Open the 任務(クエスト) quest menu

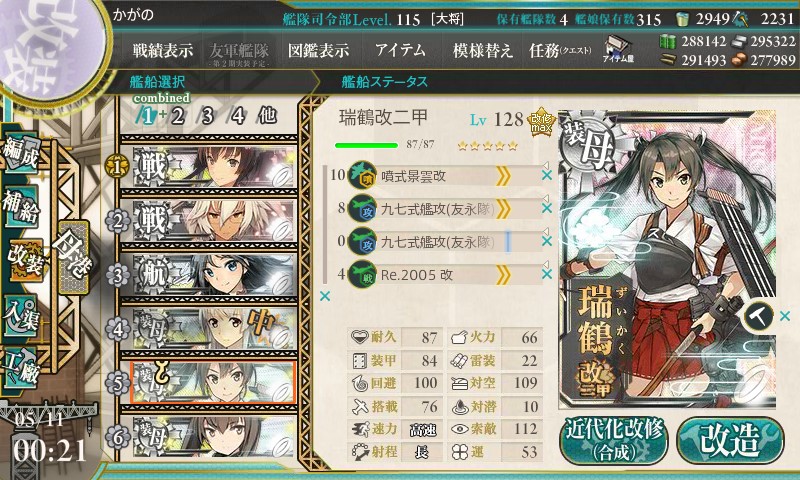(x=560, y=50)
